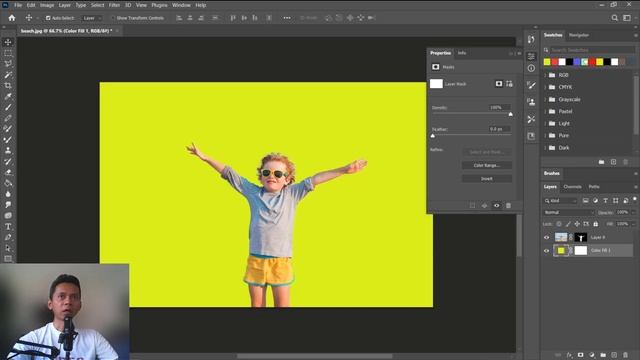
Task: Hide Color Fill 1 layer eye icon
Action: click(x=547, y=251)
